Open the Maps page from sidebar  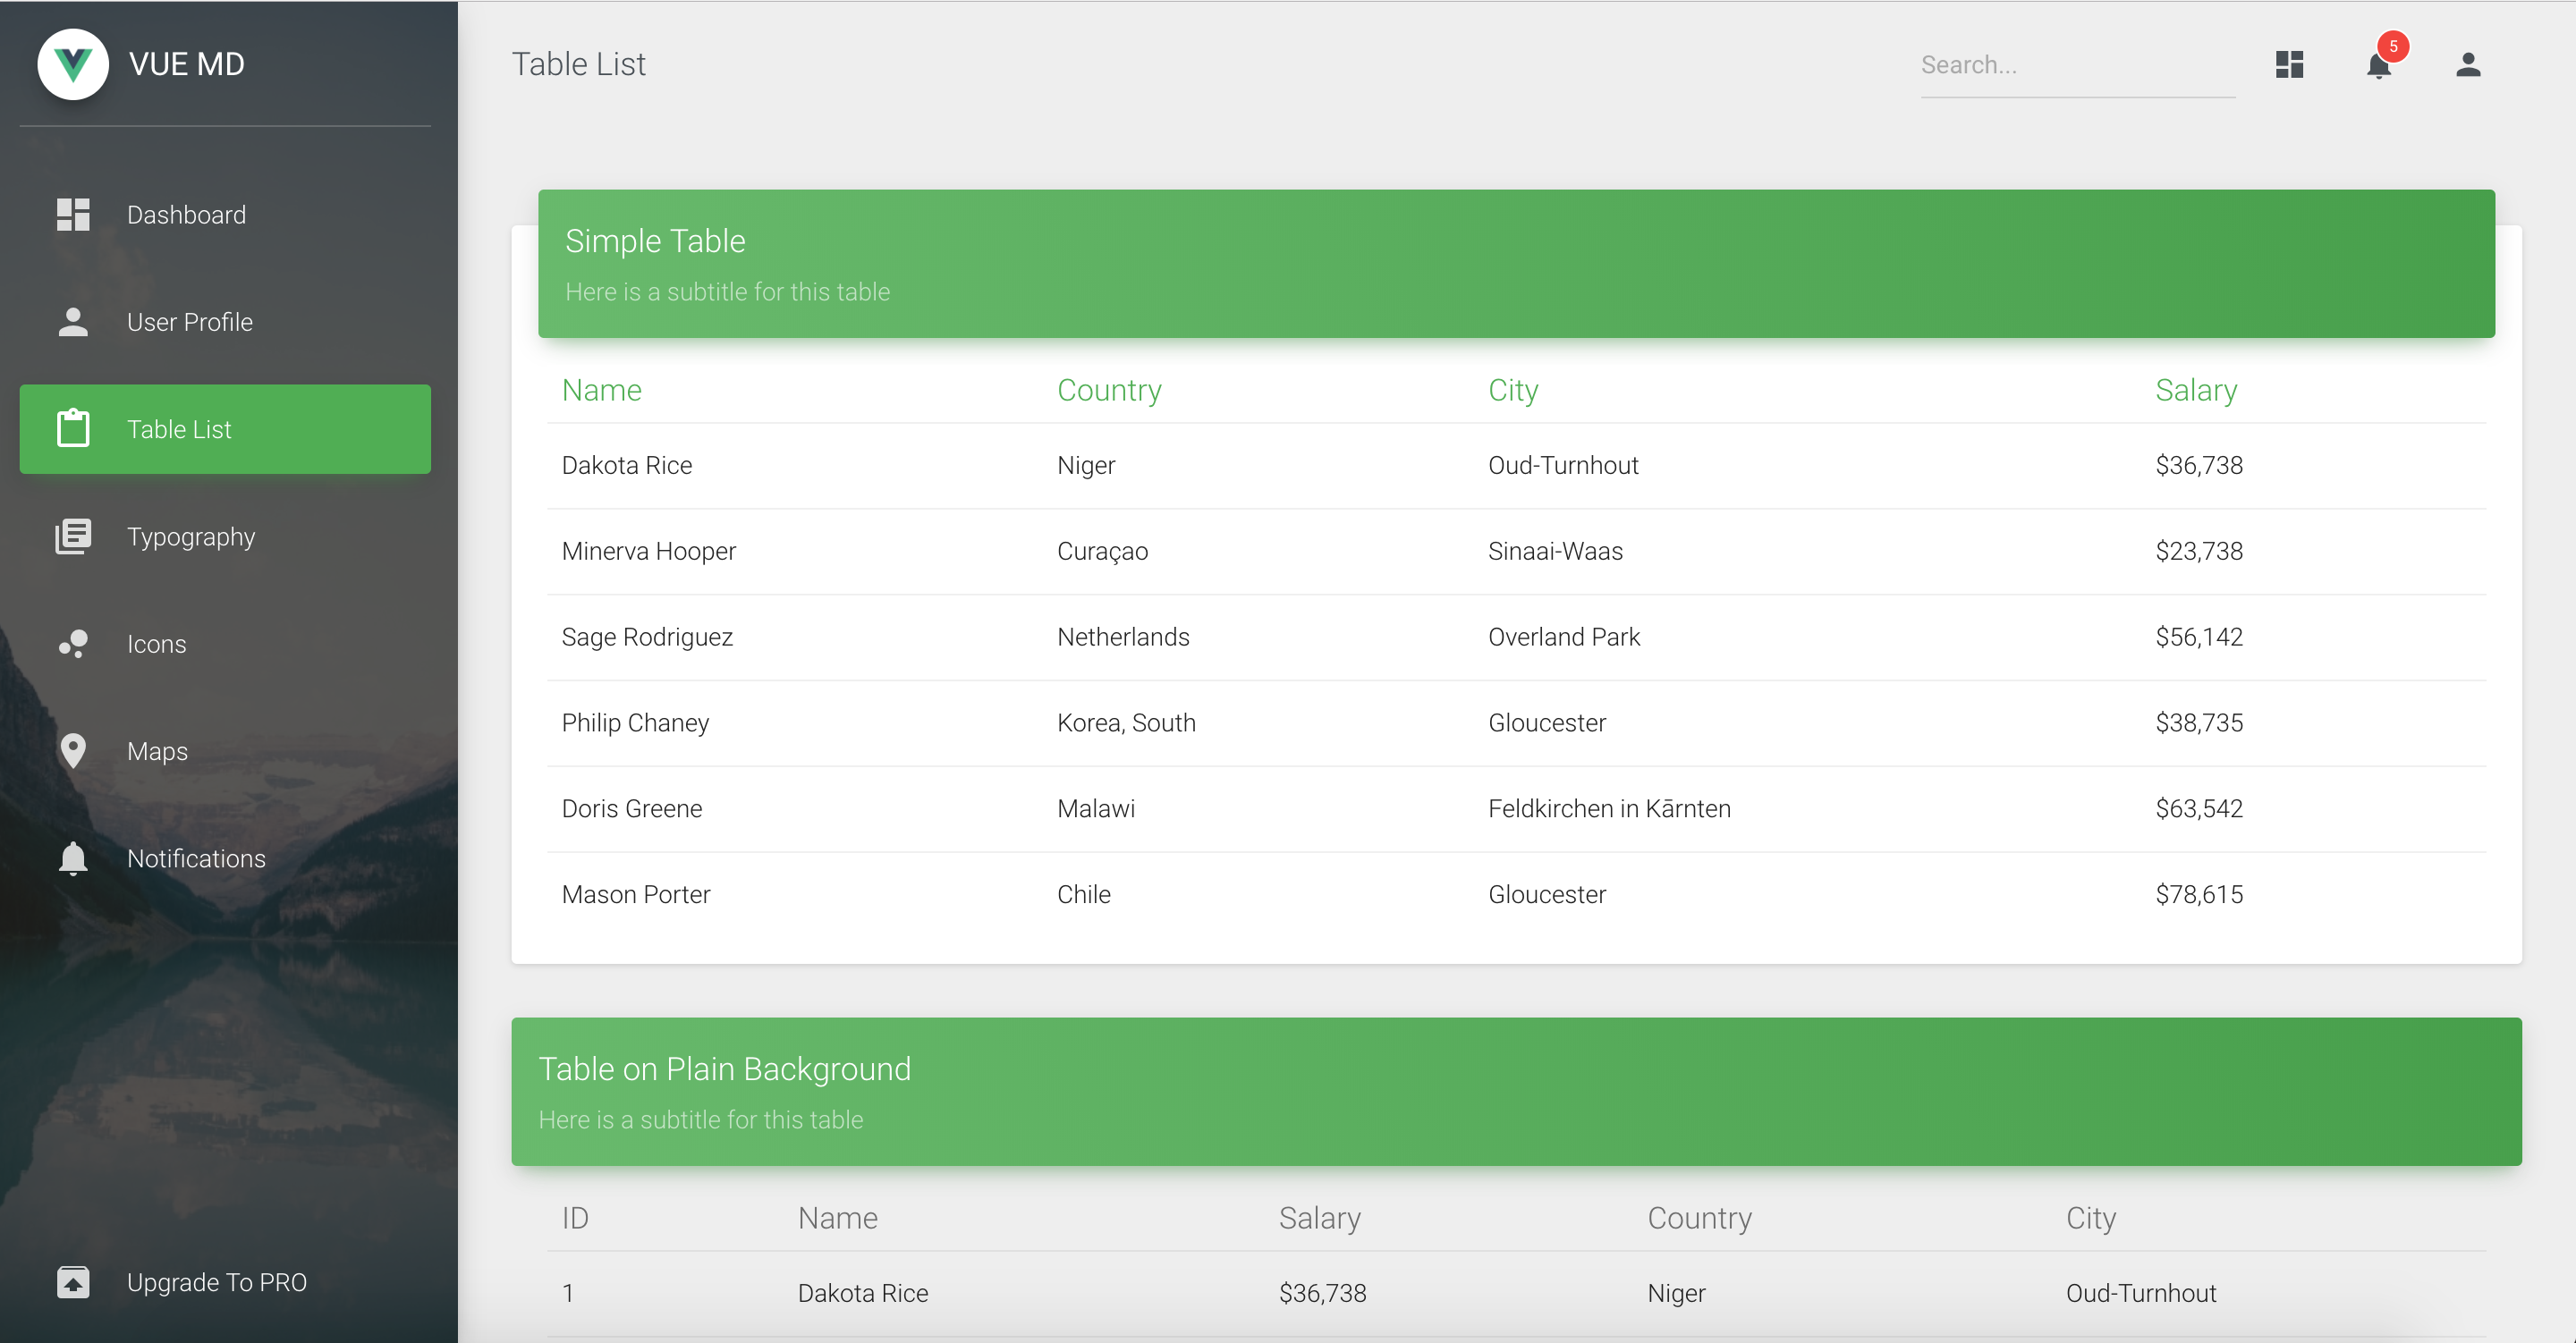click(x=157, y=751)
